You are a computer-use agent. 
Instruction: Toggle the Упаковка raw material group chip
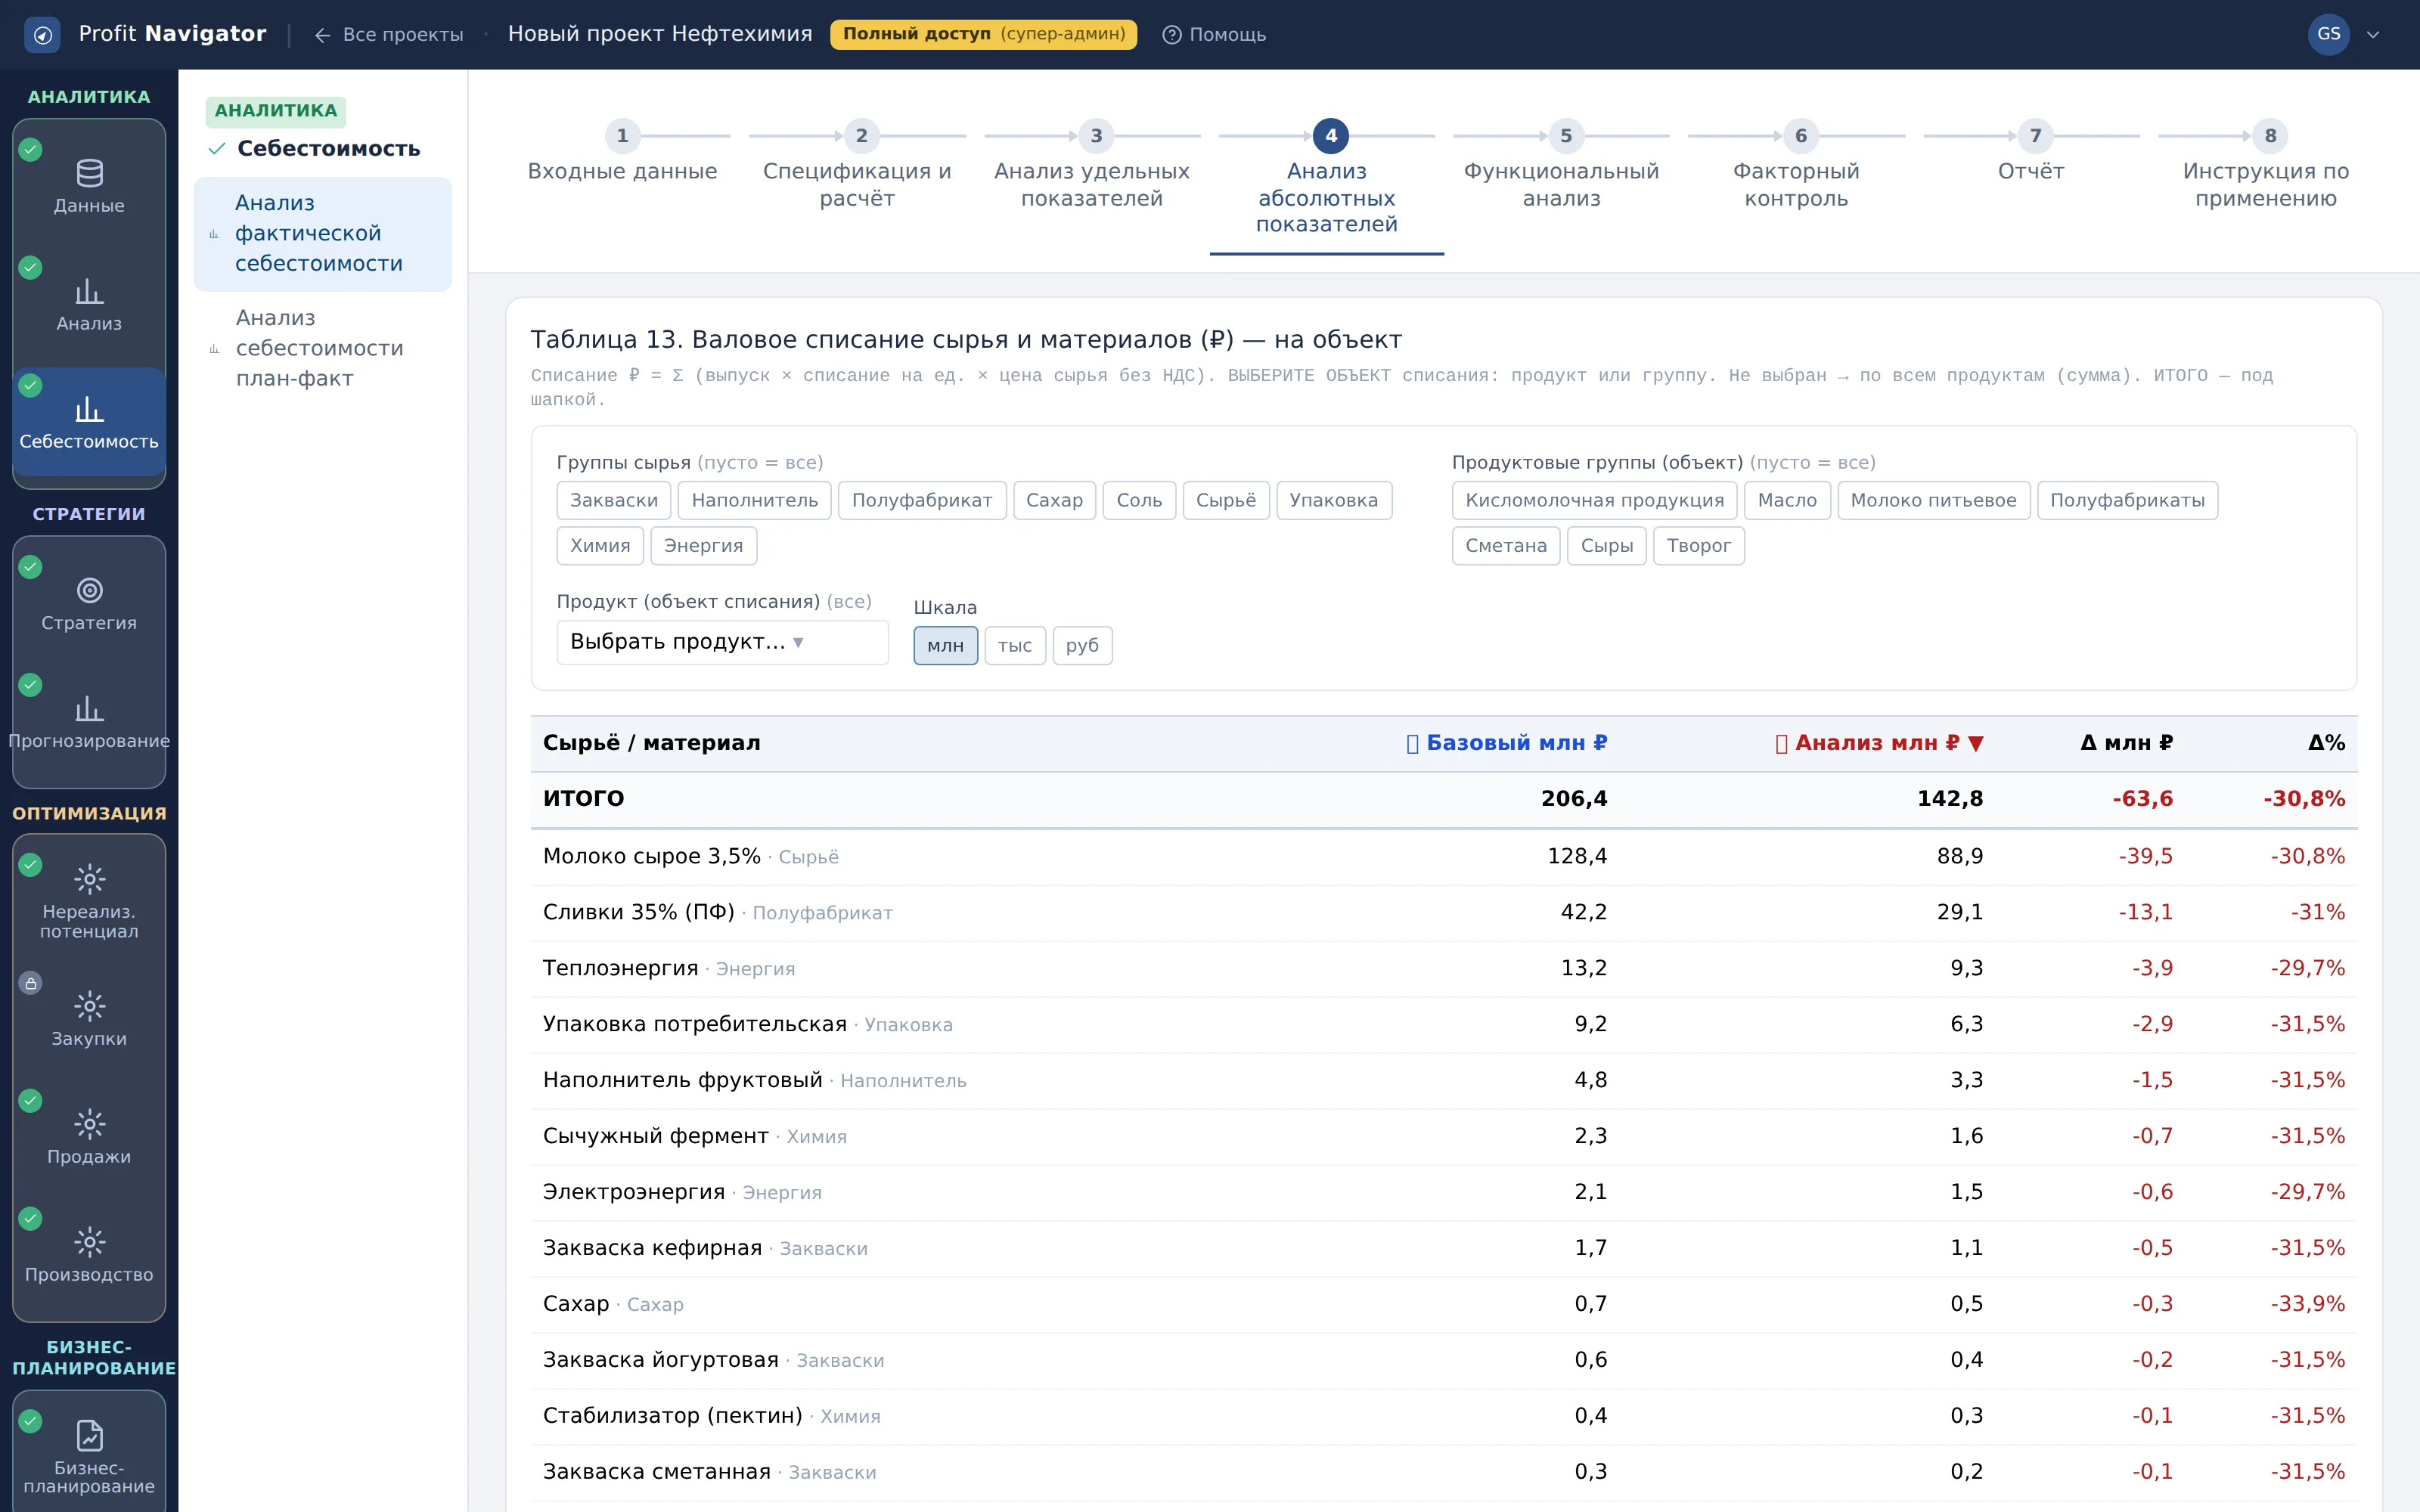[x=1333, y=500]
